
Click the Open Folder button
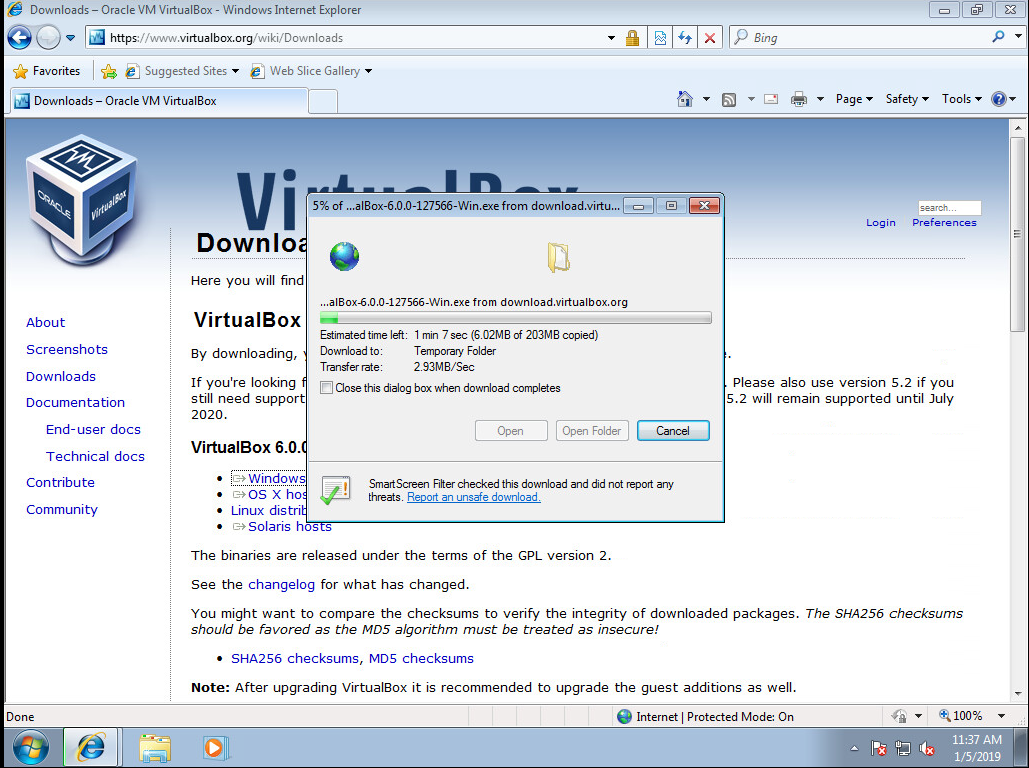[x=591, y=431]
